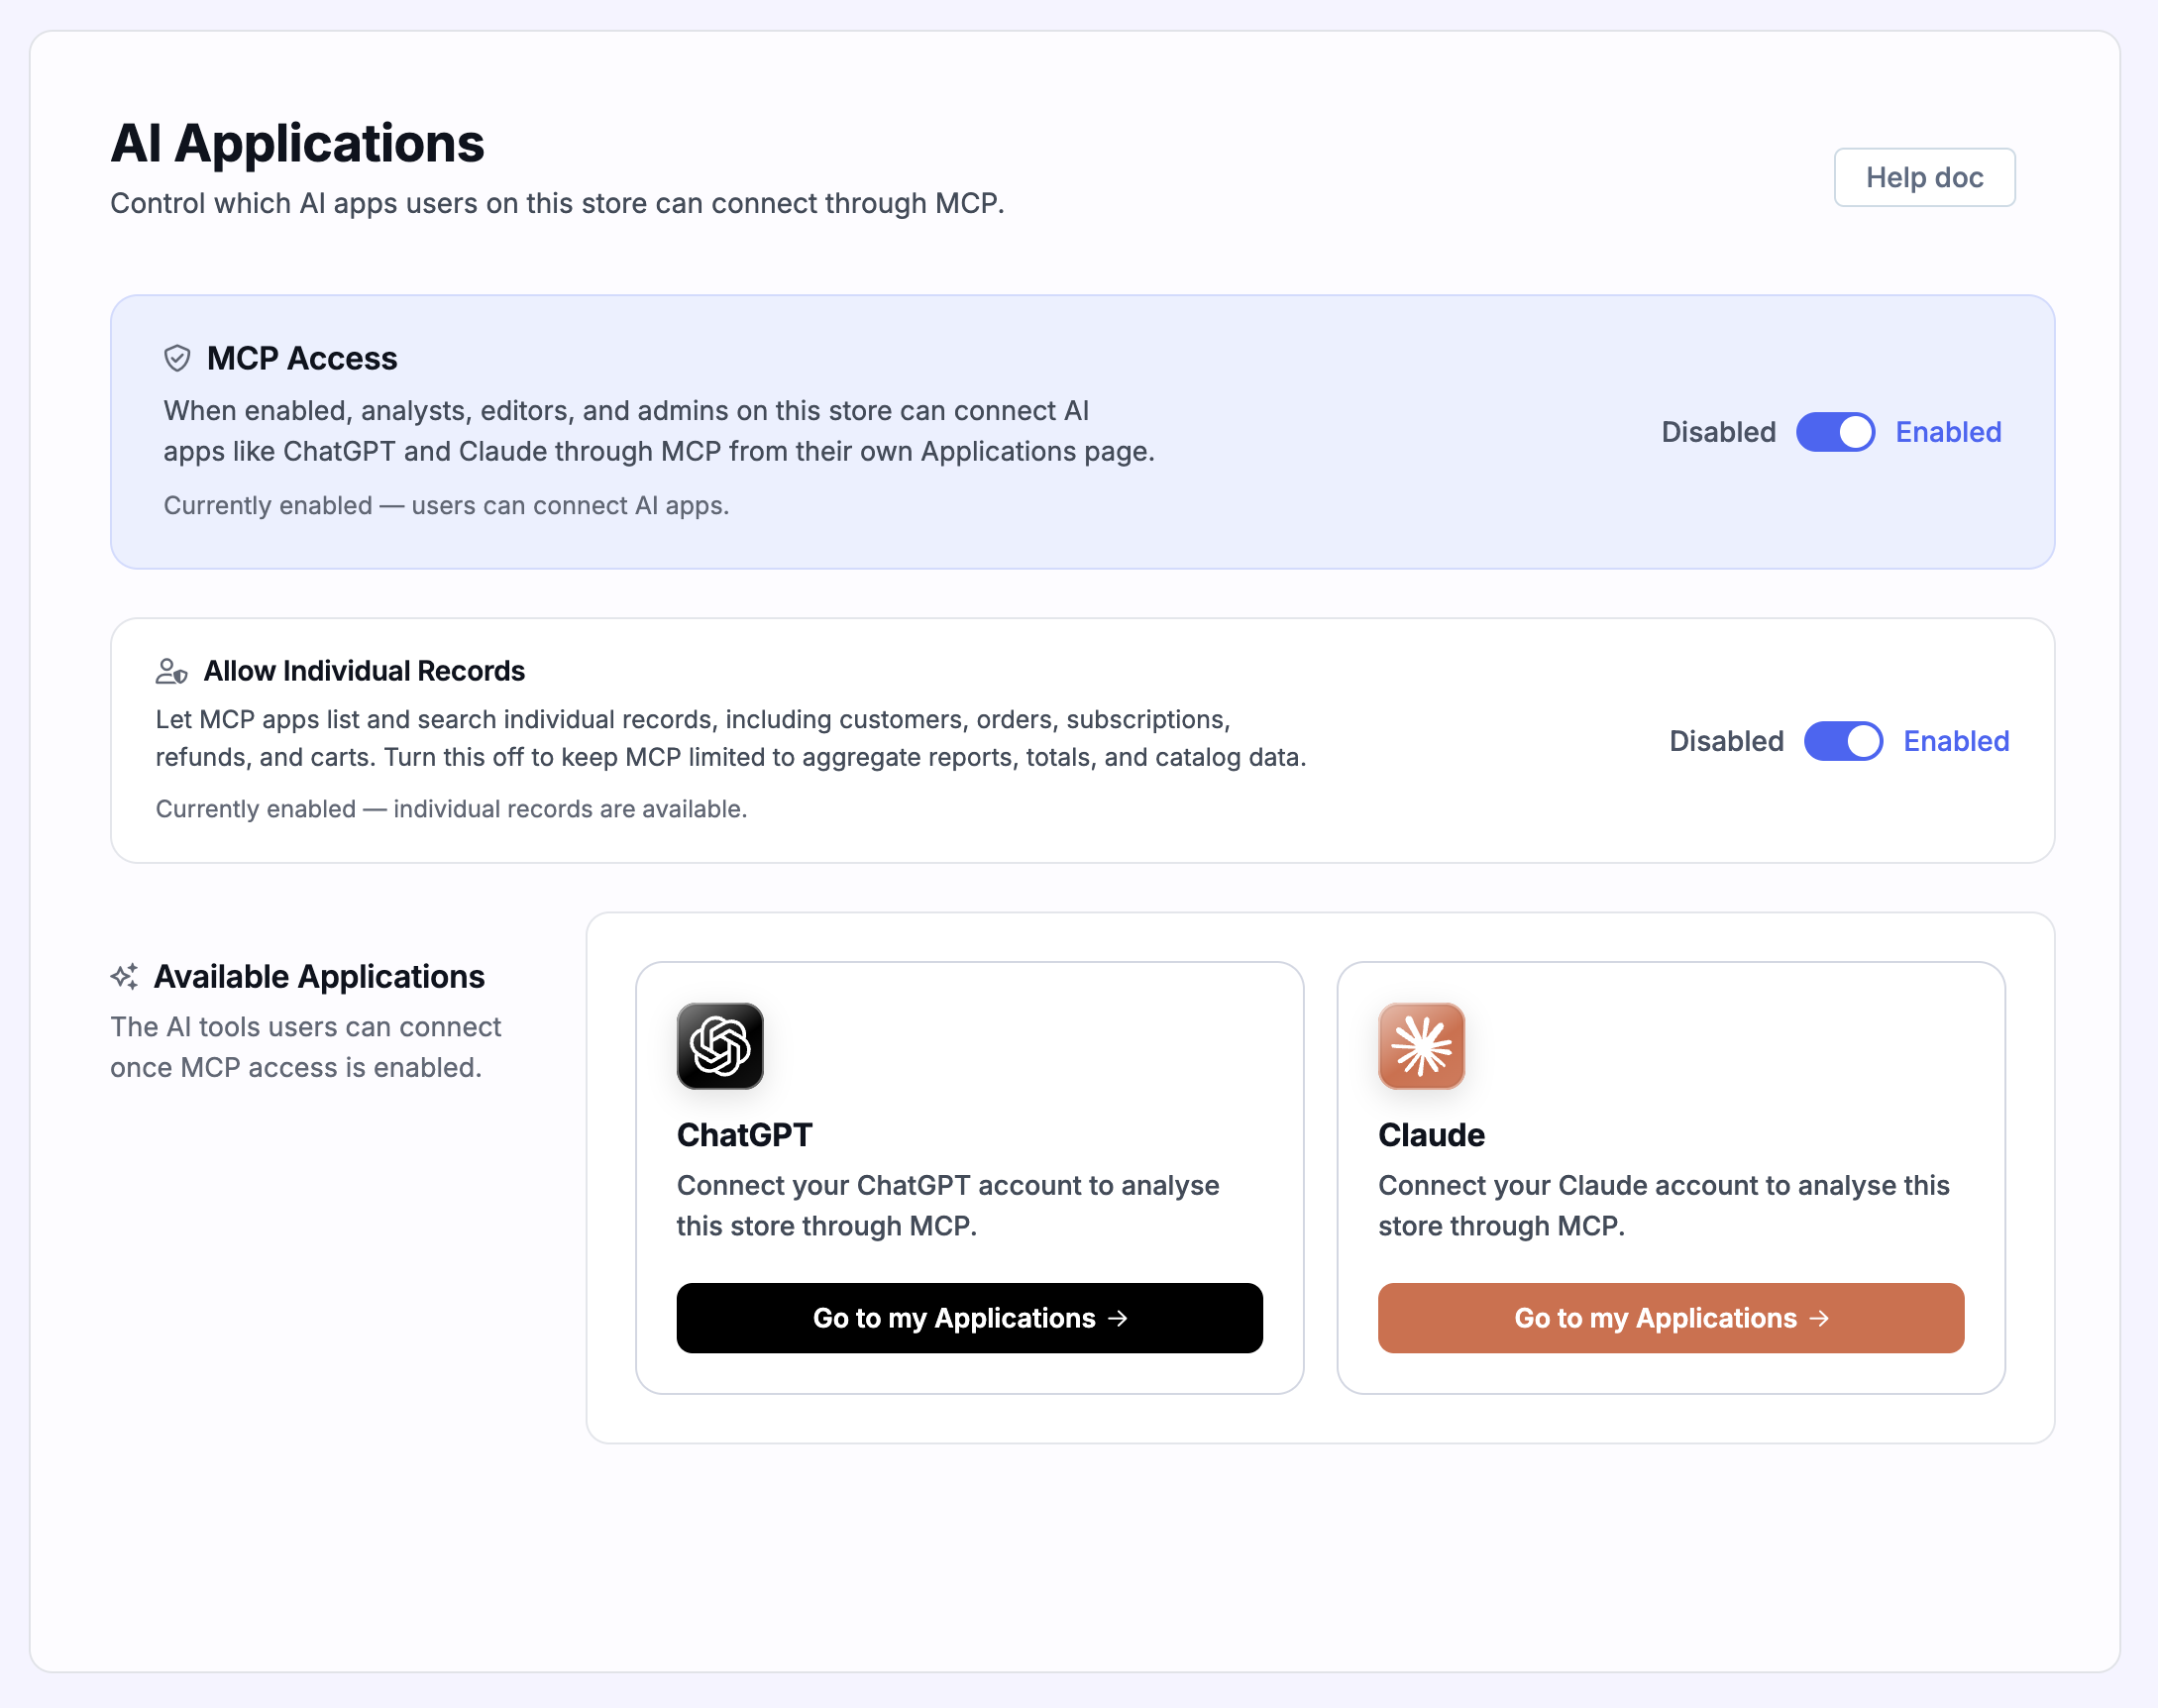Click the MCP Access heading
2158x1708 pixels.
pos(302,358)
